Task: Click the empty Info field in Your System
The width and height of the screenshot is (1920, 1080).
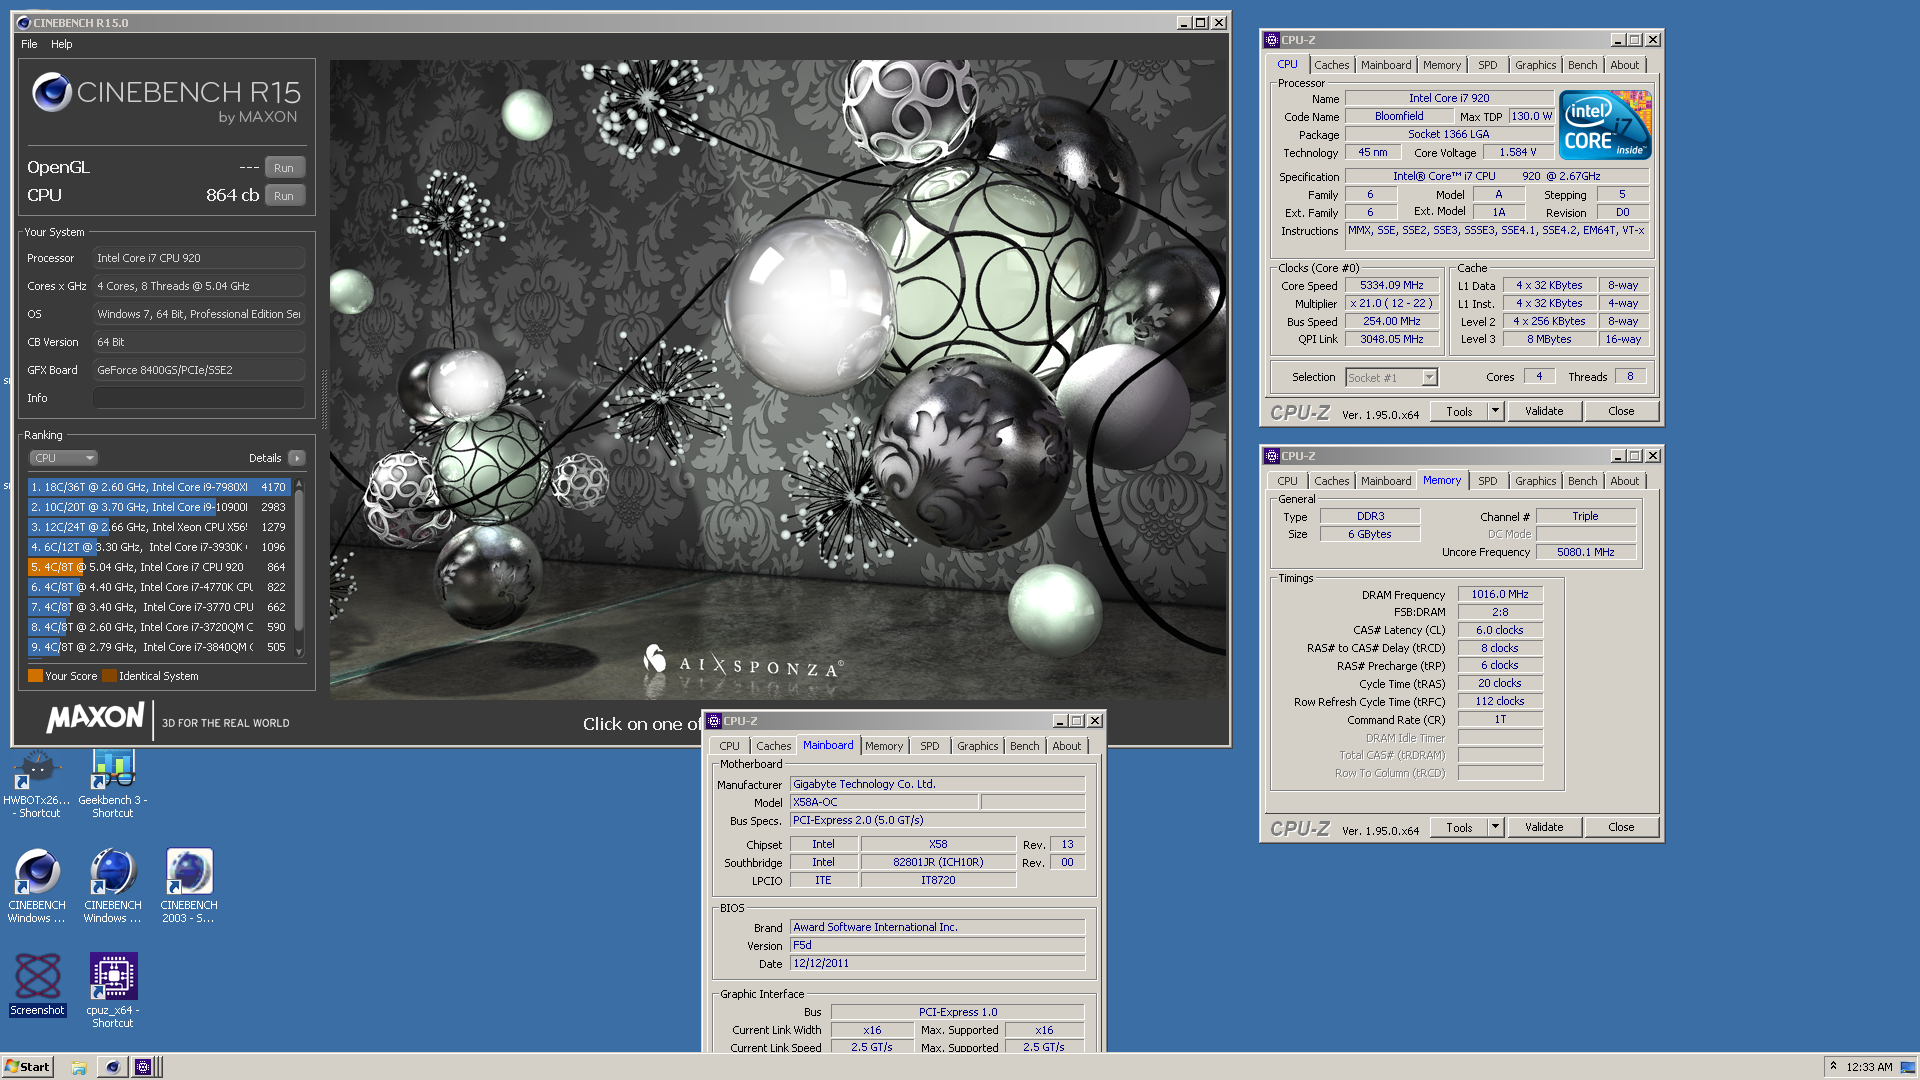Action: click(x=199, y=398)
